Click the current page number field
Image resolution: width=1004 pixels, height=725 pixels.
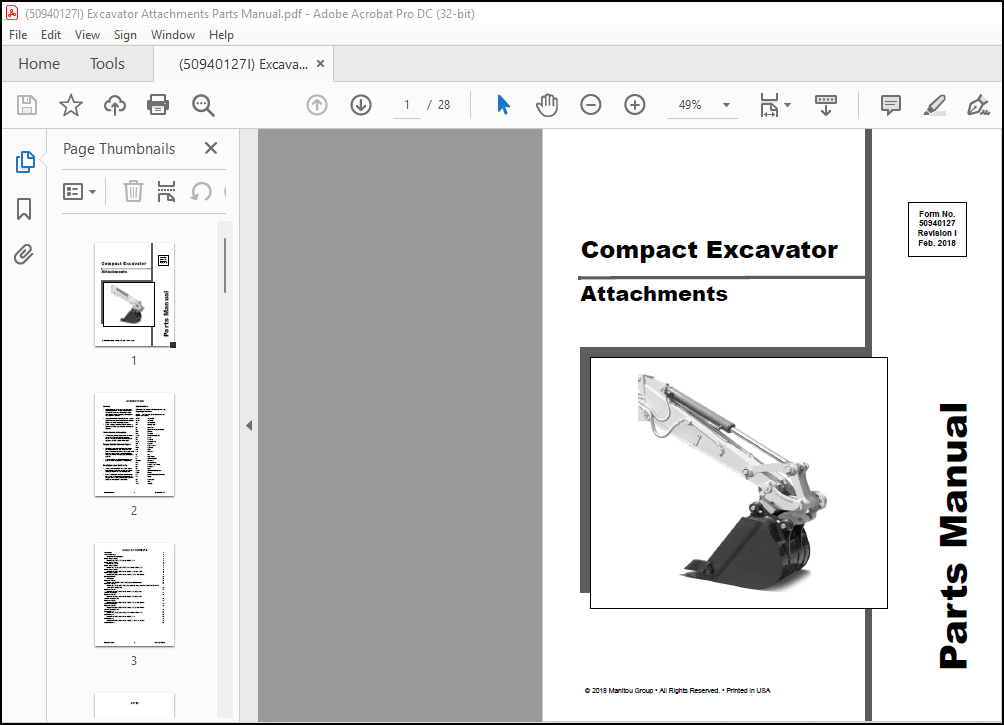(407, 105)
